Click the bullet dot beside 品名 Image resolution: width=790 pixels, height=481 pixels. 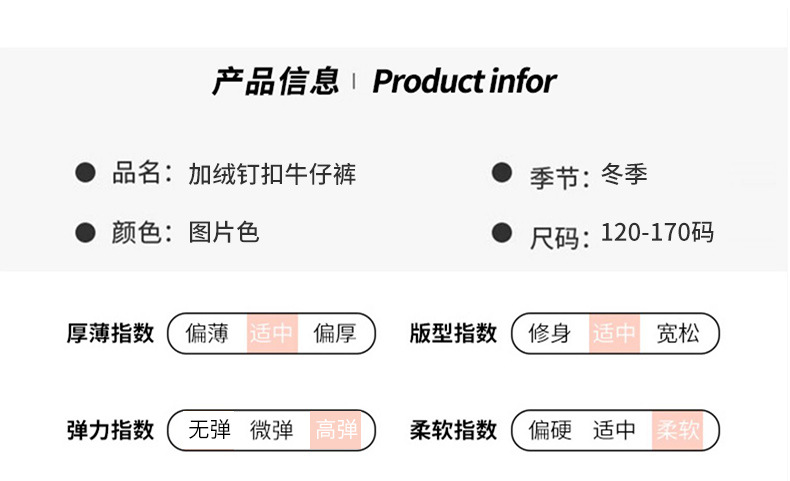pyautogui.click(x=87, y=174)
